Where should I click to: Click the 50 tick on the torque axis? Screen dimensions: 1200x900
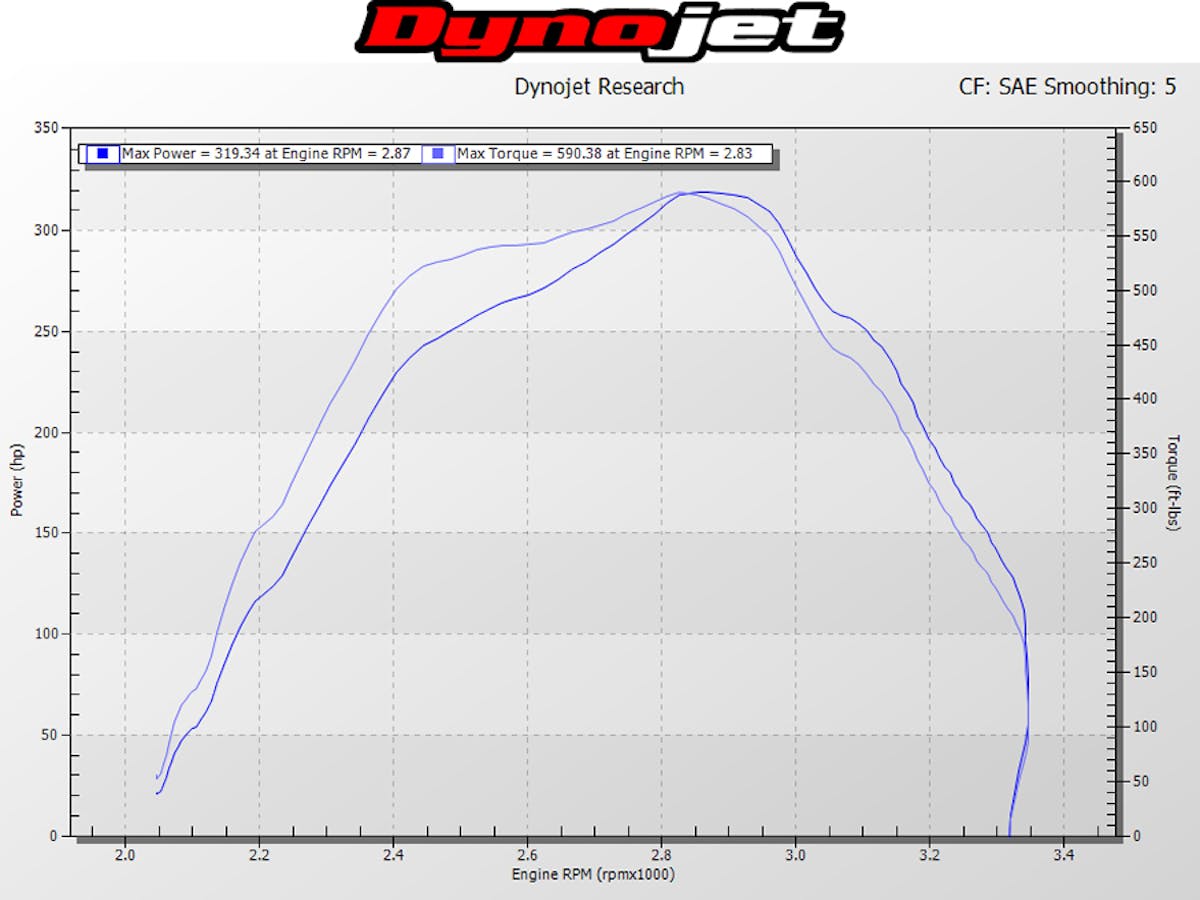click(1142, 781)
